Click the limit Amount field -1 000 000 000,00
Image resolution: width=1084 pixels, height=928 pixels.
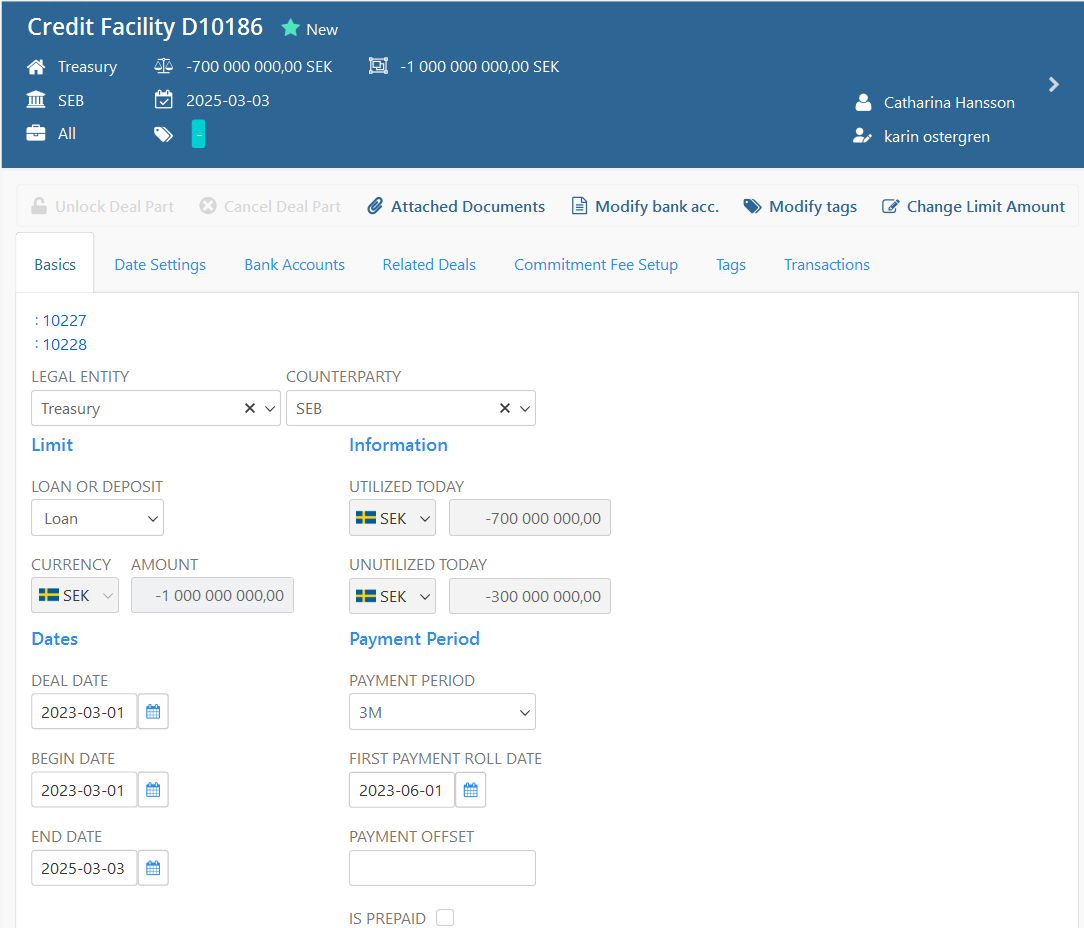coord(212,595)
